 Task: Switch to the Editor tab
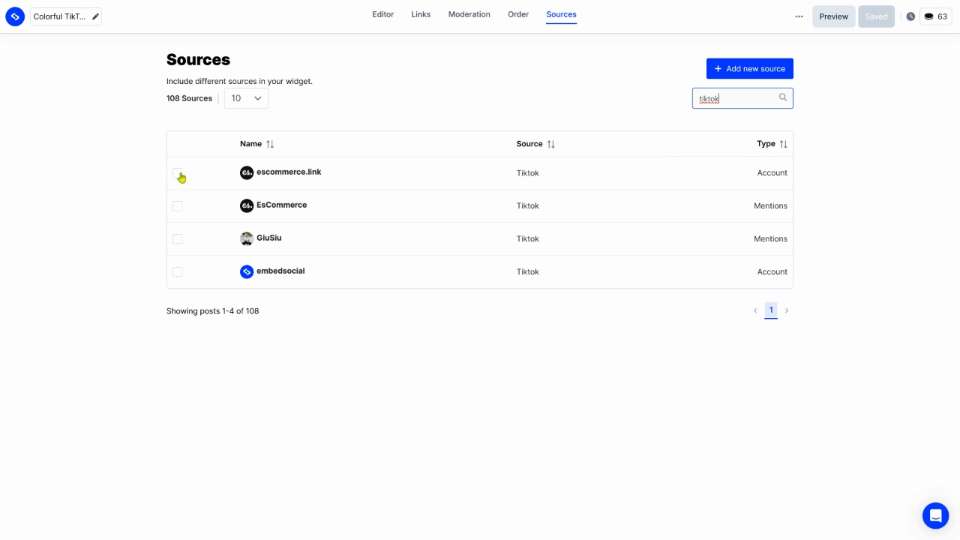tap(383, 14)
